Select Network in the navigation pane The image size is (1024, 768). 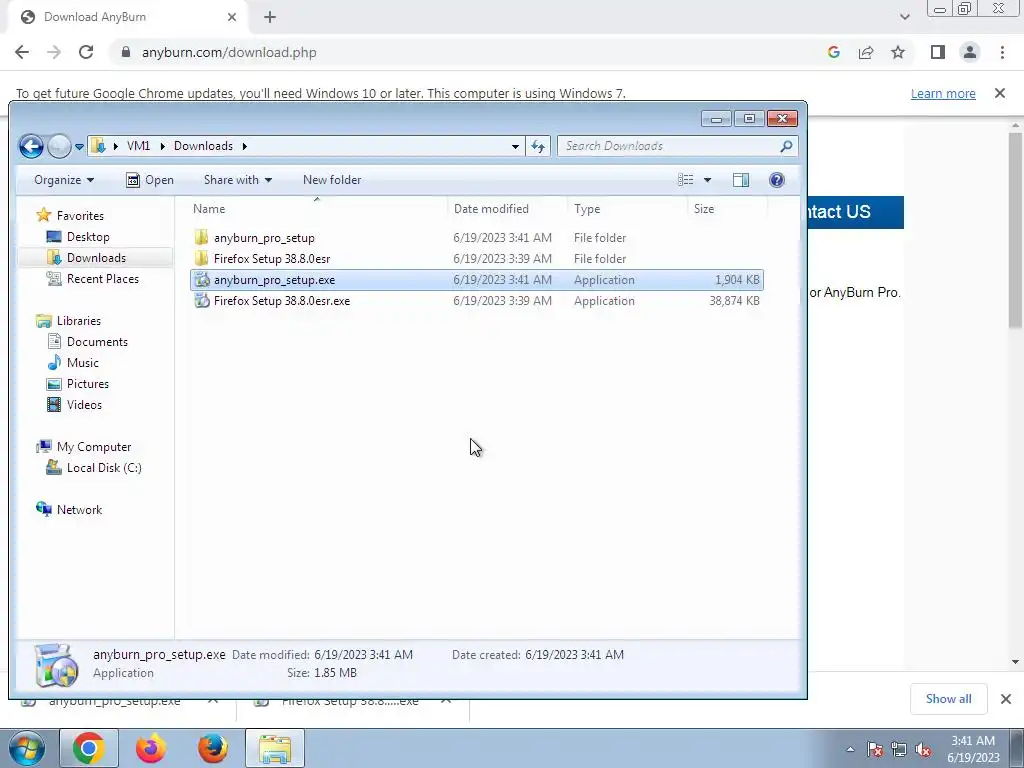(79, 509)
